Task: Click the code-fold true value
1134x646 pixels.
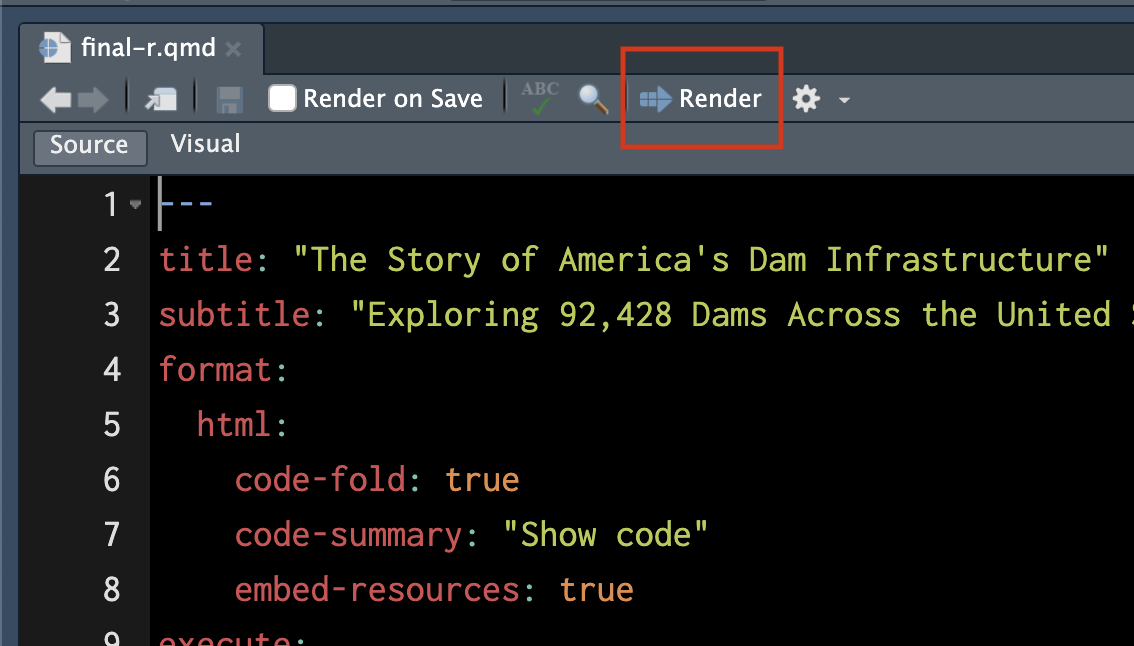Action: 482,480
